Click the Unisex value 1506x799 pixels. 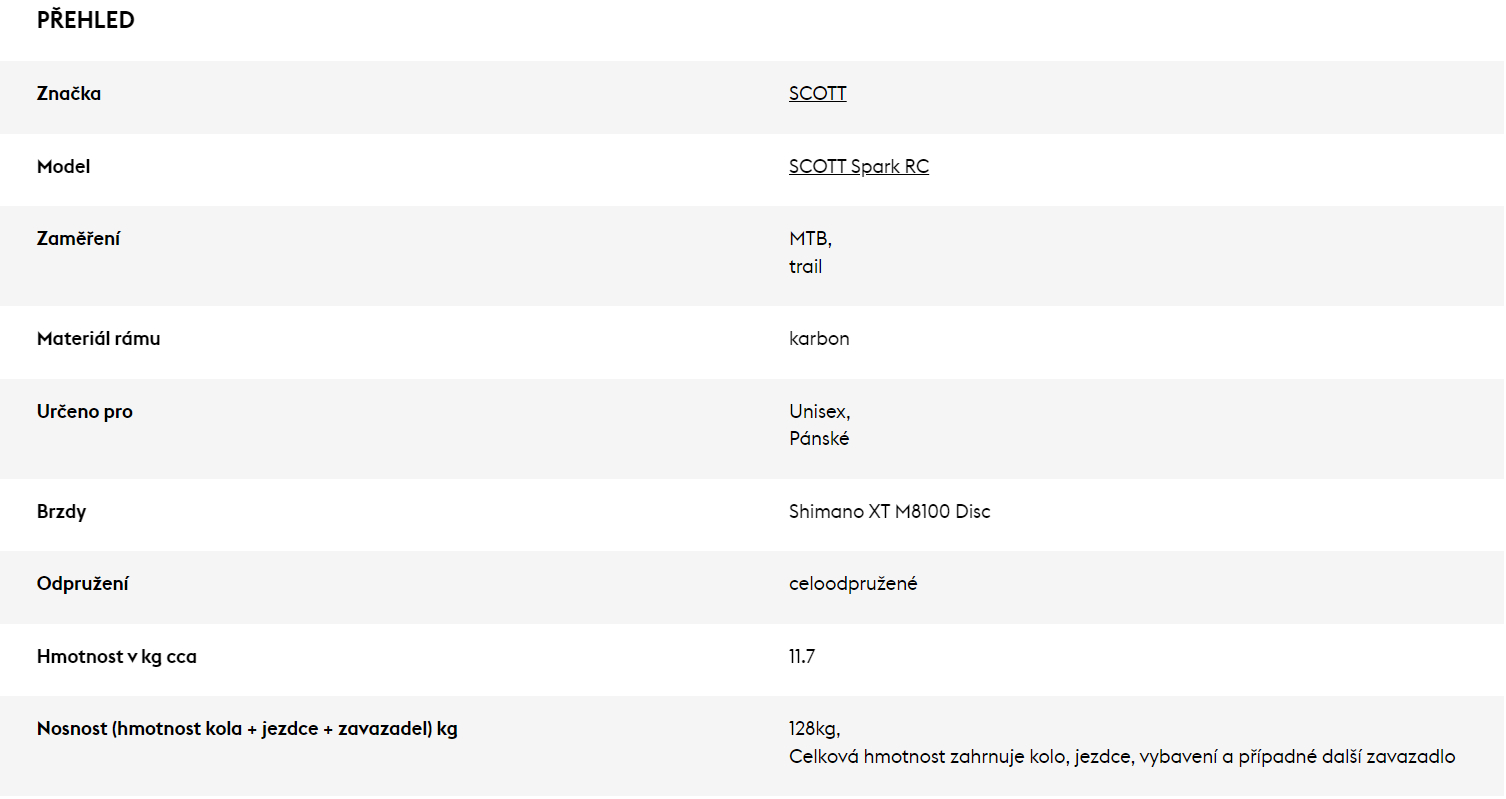point(820,412)
